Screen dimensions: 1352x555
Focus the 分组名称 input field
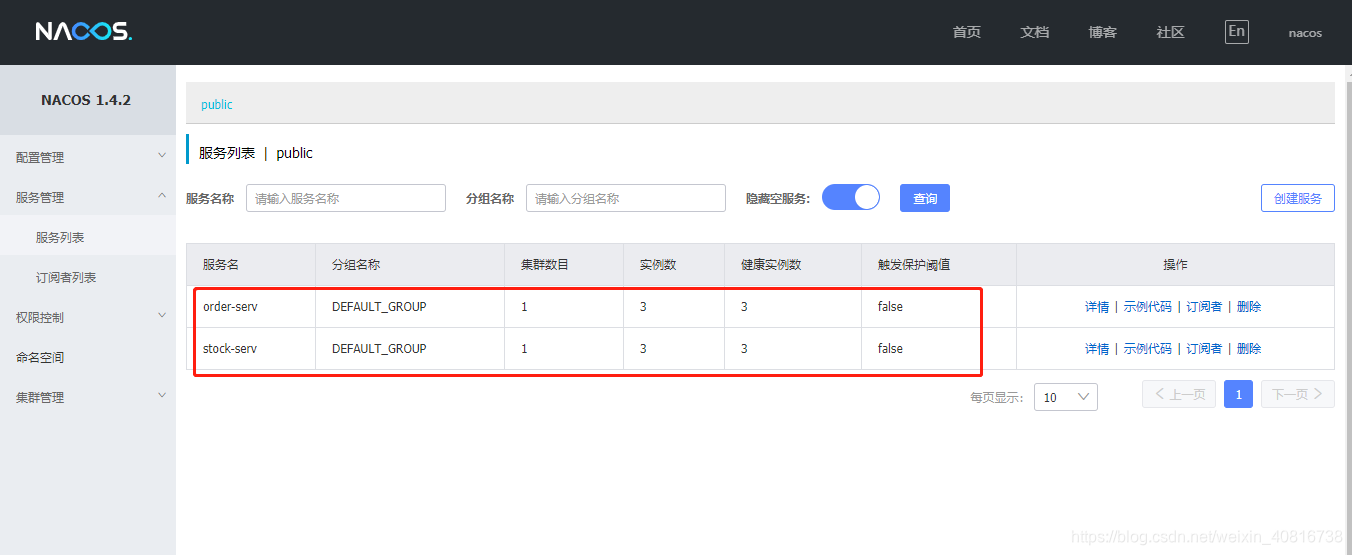point(625,198)
